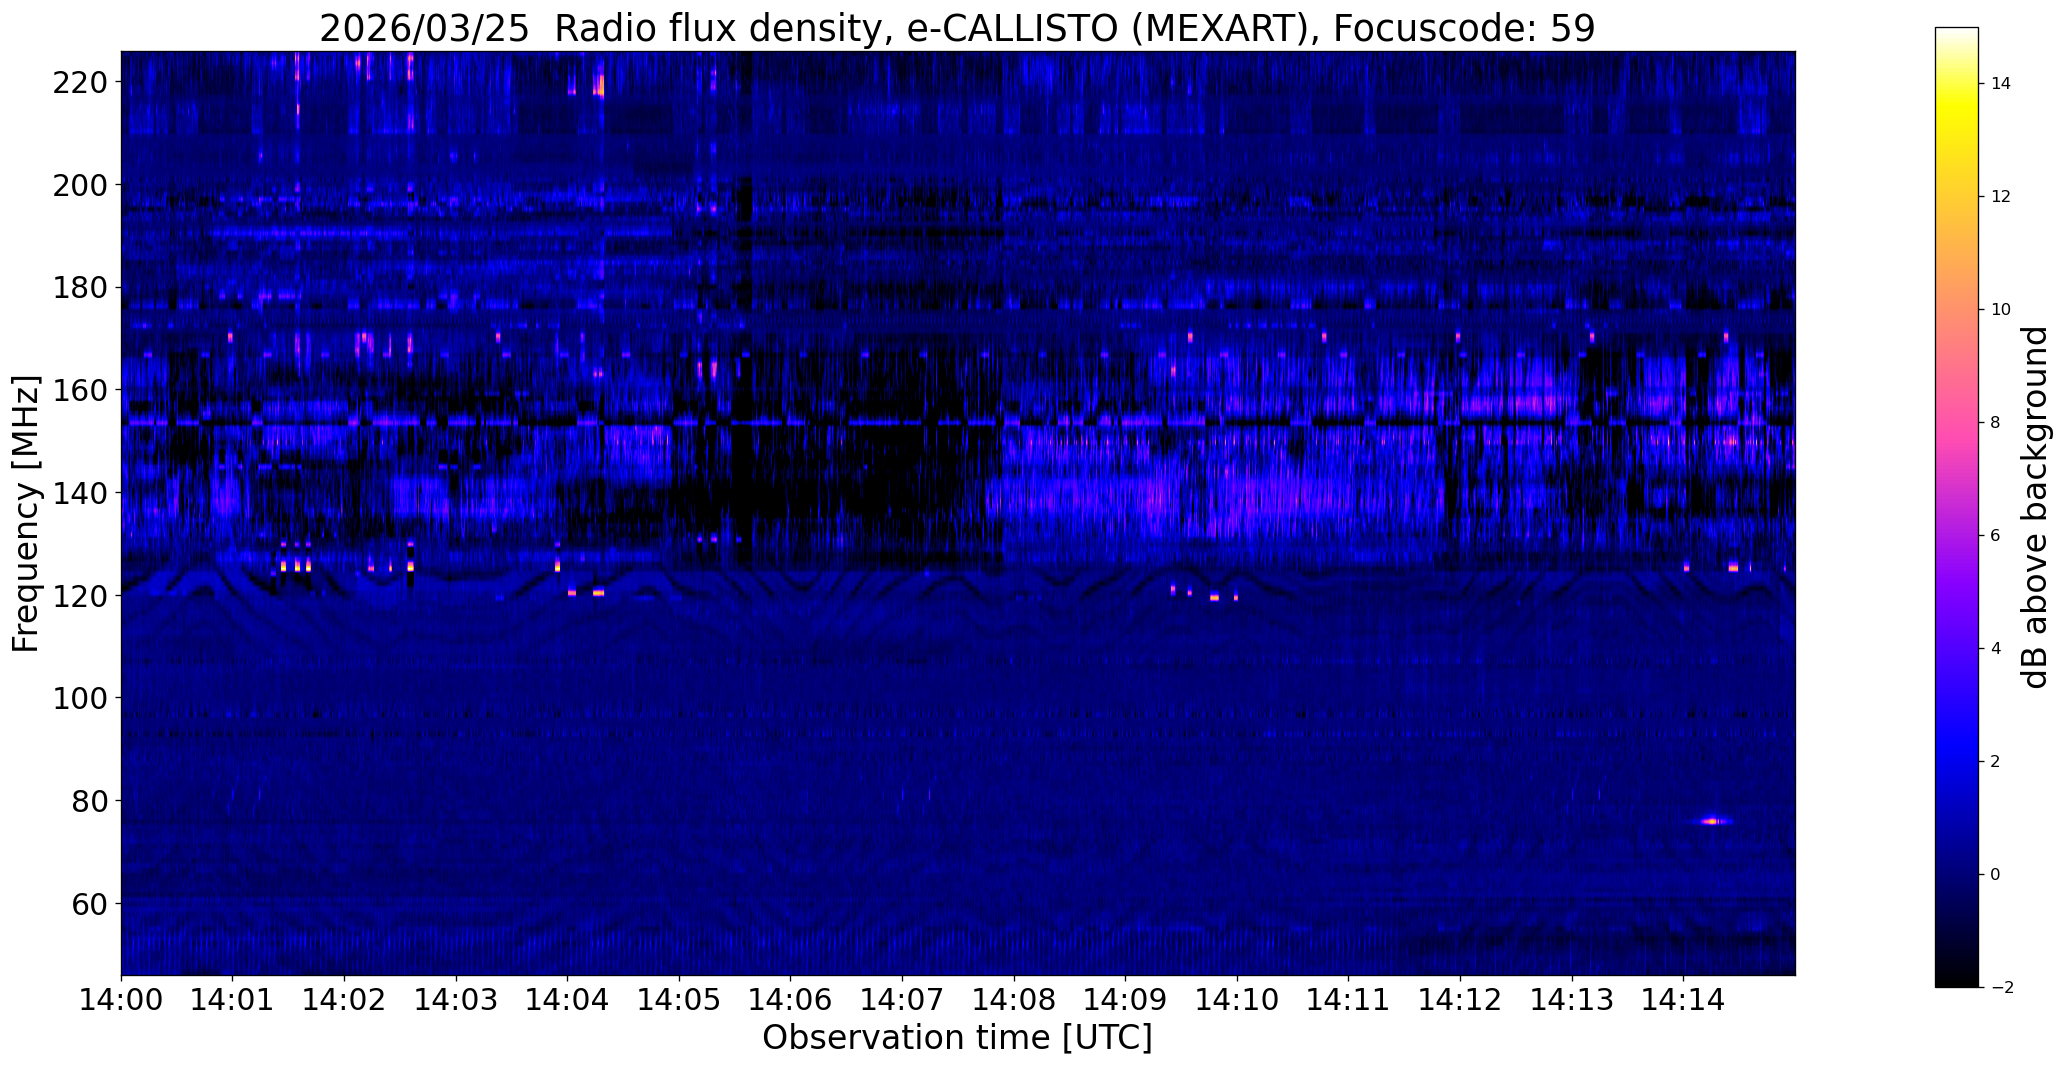Choose the 14:07 time tick label
2066x1067 pixels.
point(903,999)
